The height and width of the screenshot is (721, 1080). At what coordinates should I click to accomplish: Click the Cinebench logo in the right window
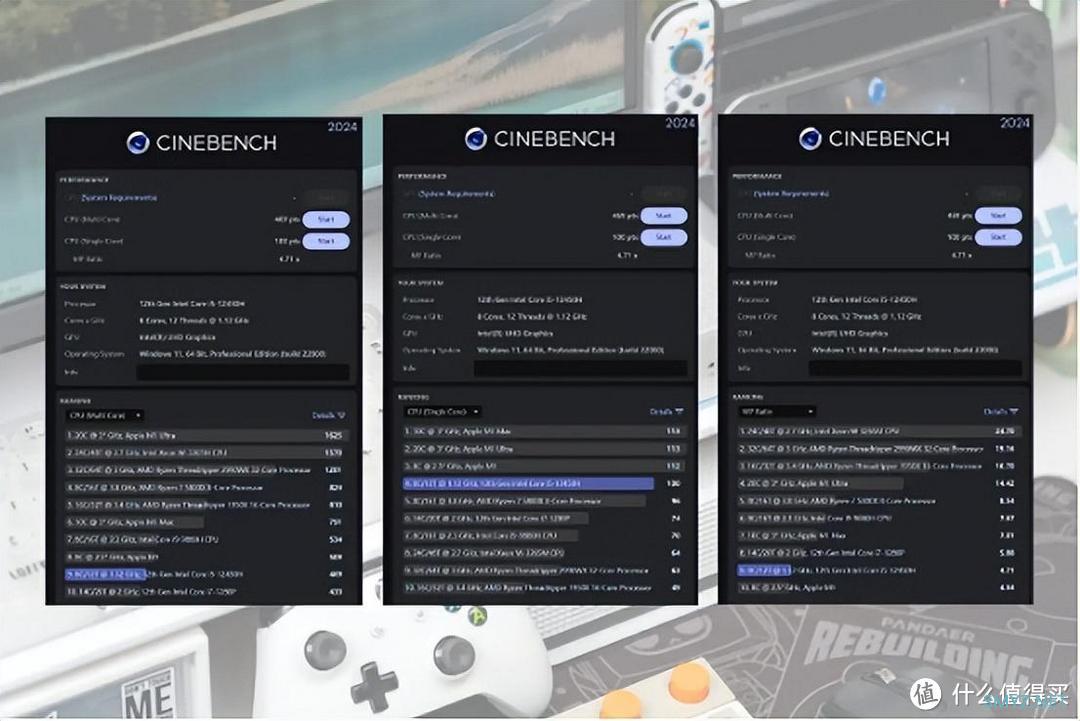click(874, 138)
